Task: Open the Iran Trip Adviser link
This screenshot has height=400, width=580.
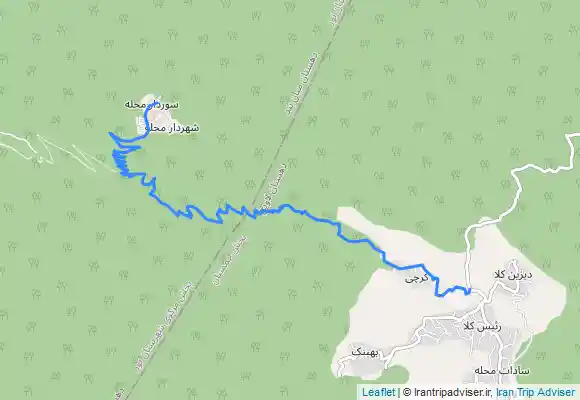Action: coord(536,392)
